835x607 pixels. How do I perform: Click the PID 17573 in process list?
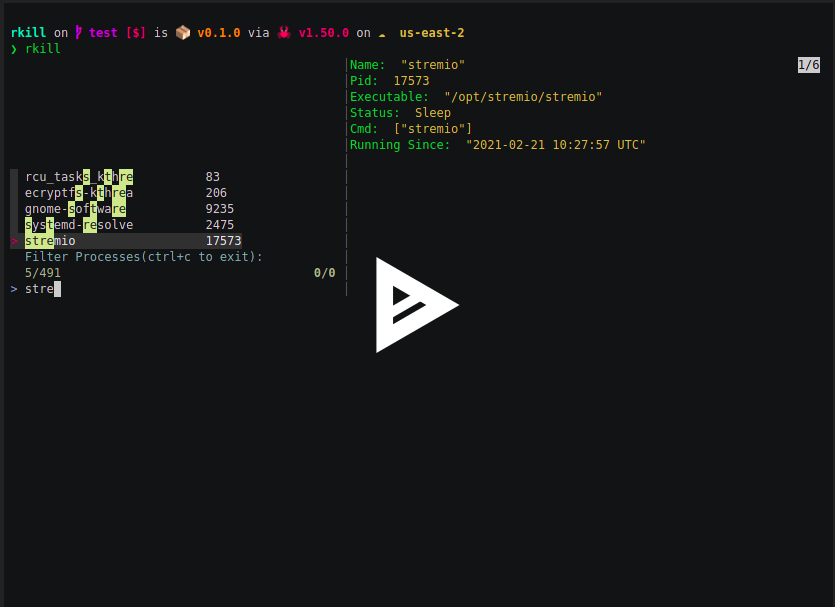[x=223, y=241]
